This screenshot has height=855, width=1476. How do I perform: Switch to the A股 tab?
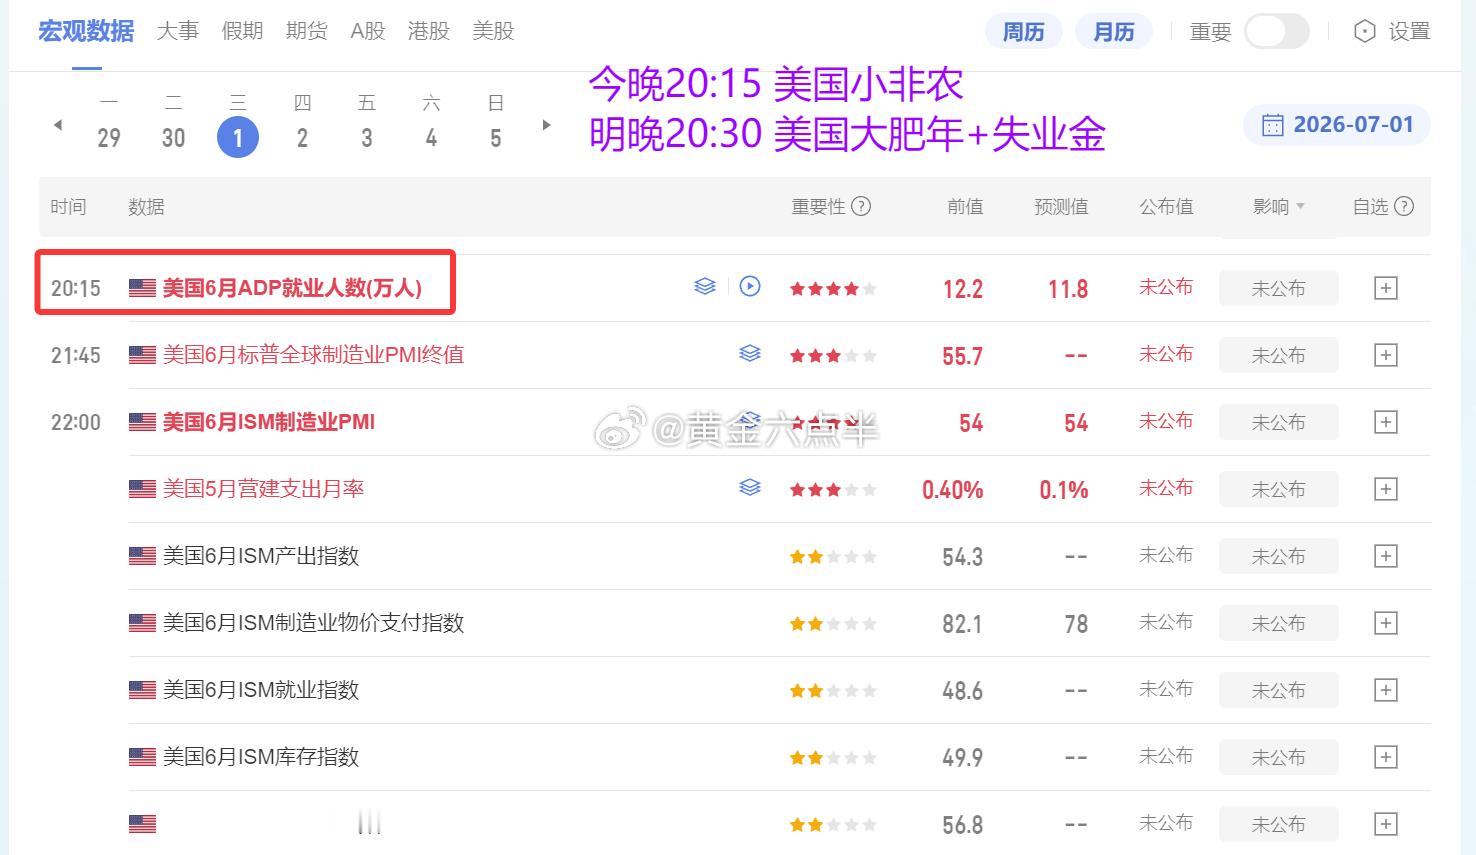click(x=368, y=31)
